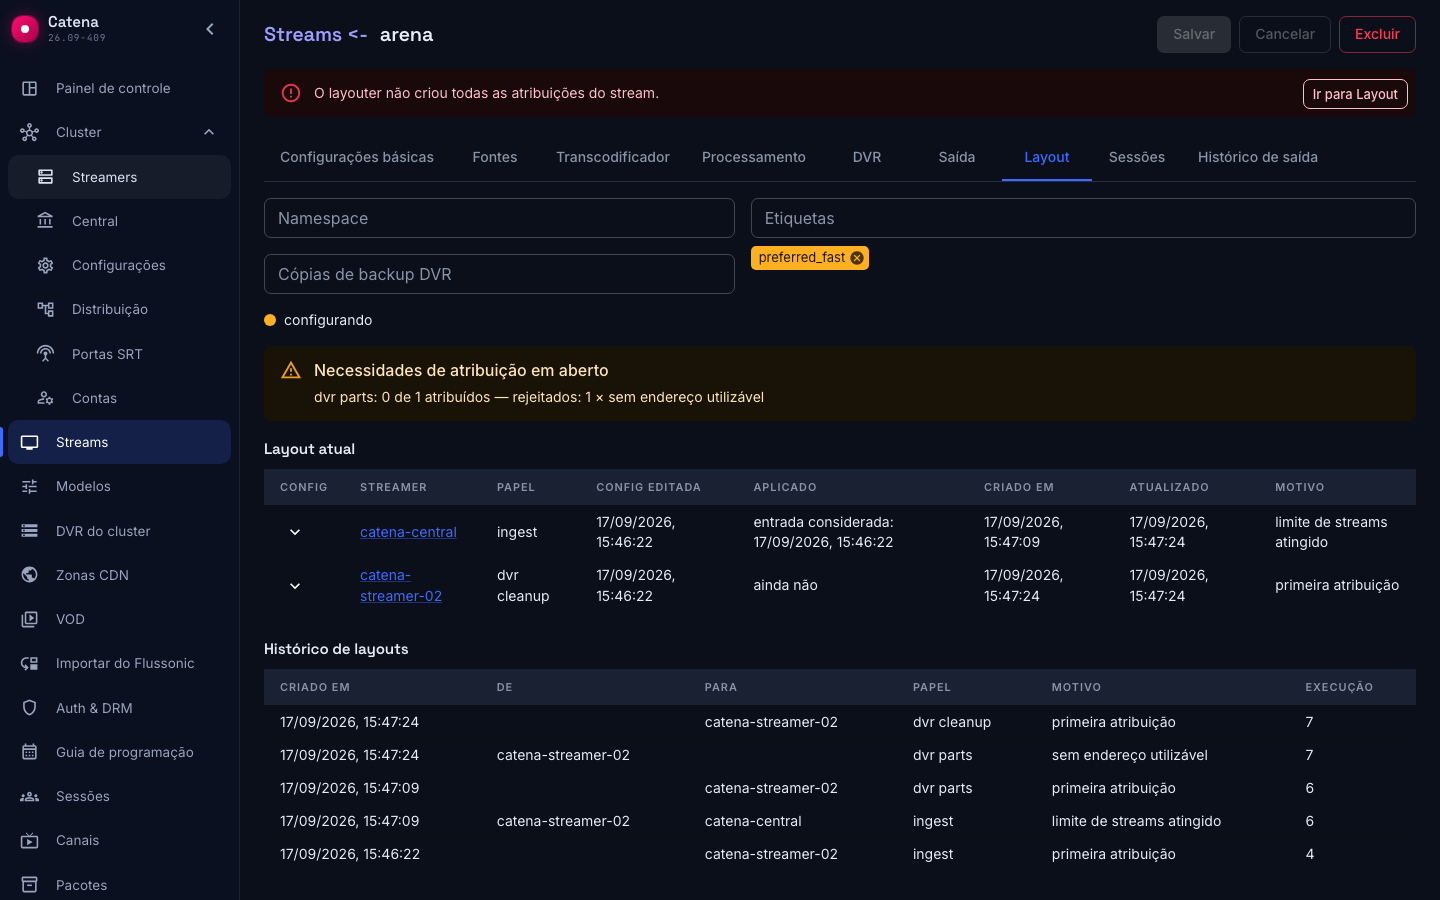The height and width of the screenshot is (900, 1440).
Task: Click the Modelos sliders icon
Action: click(x=30, y=486)
